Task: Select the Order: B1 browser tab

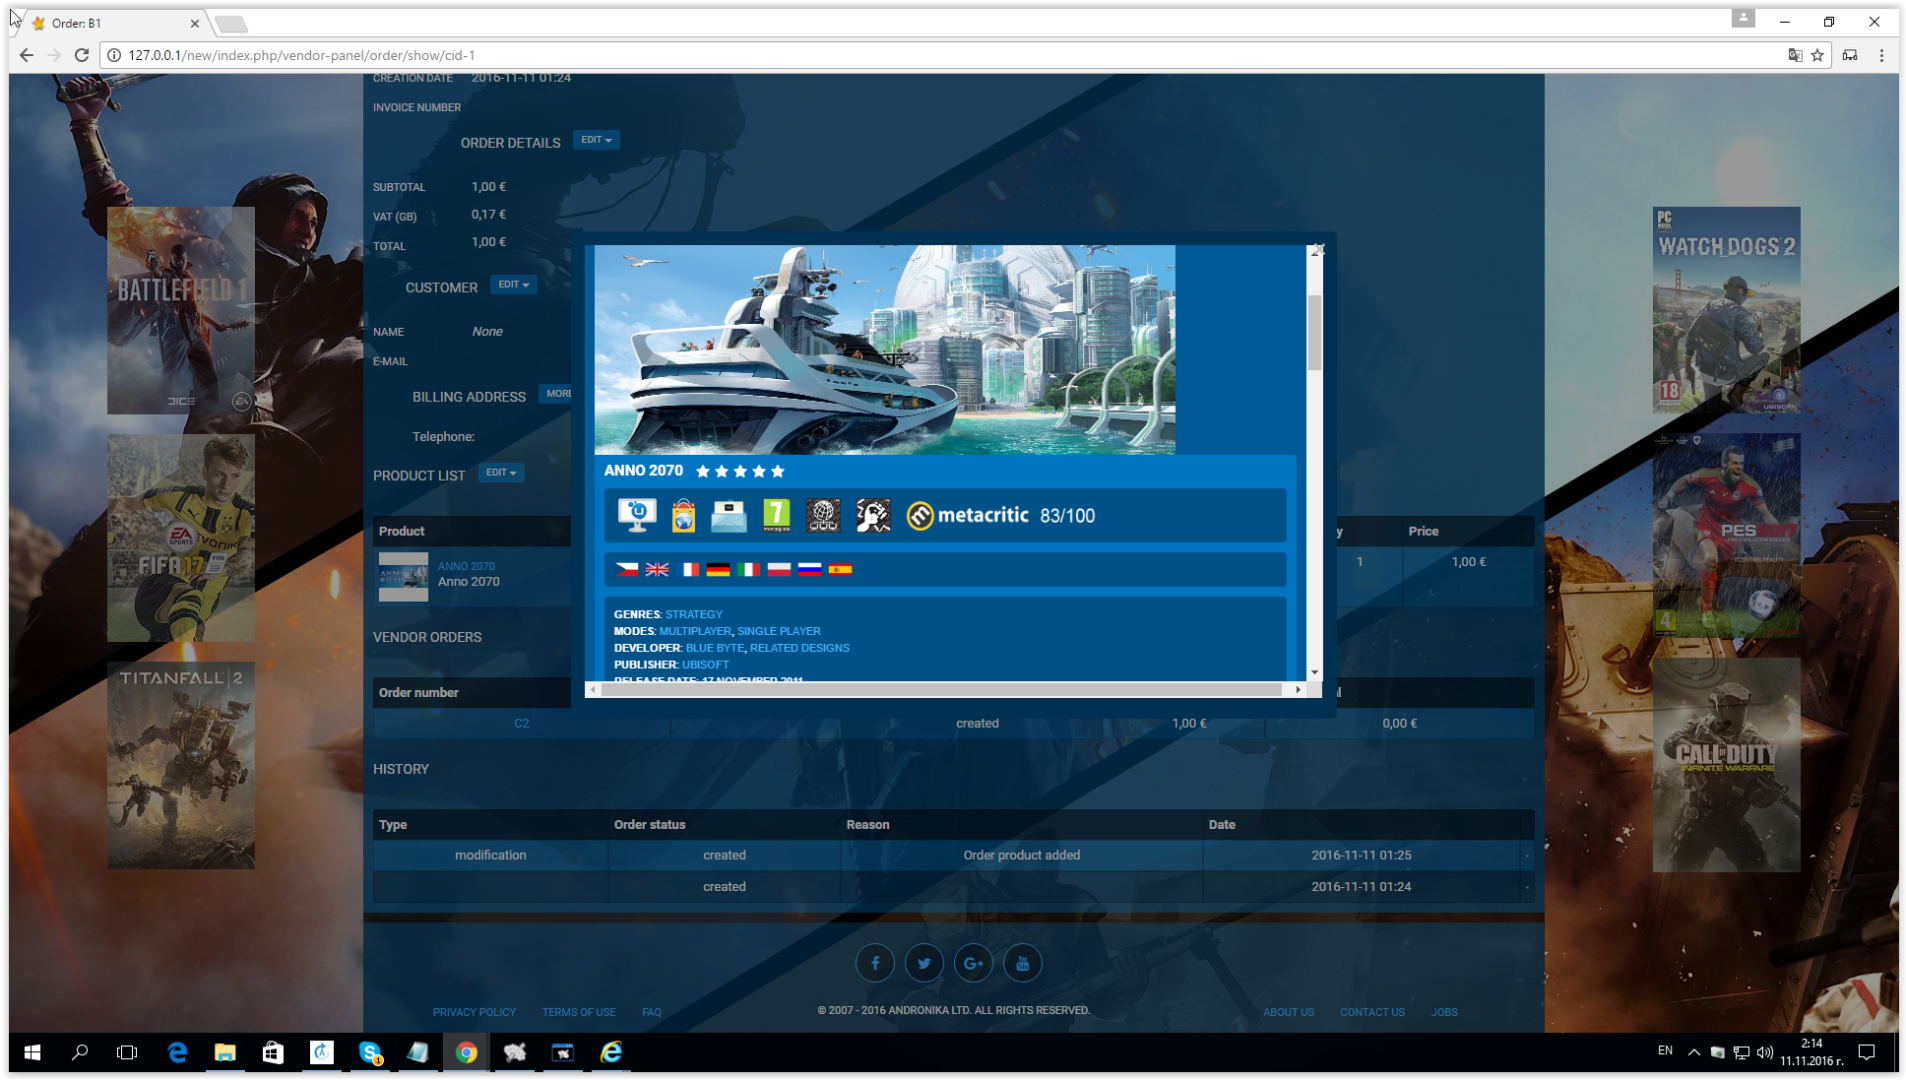Action: [115, 23]
